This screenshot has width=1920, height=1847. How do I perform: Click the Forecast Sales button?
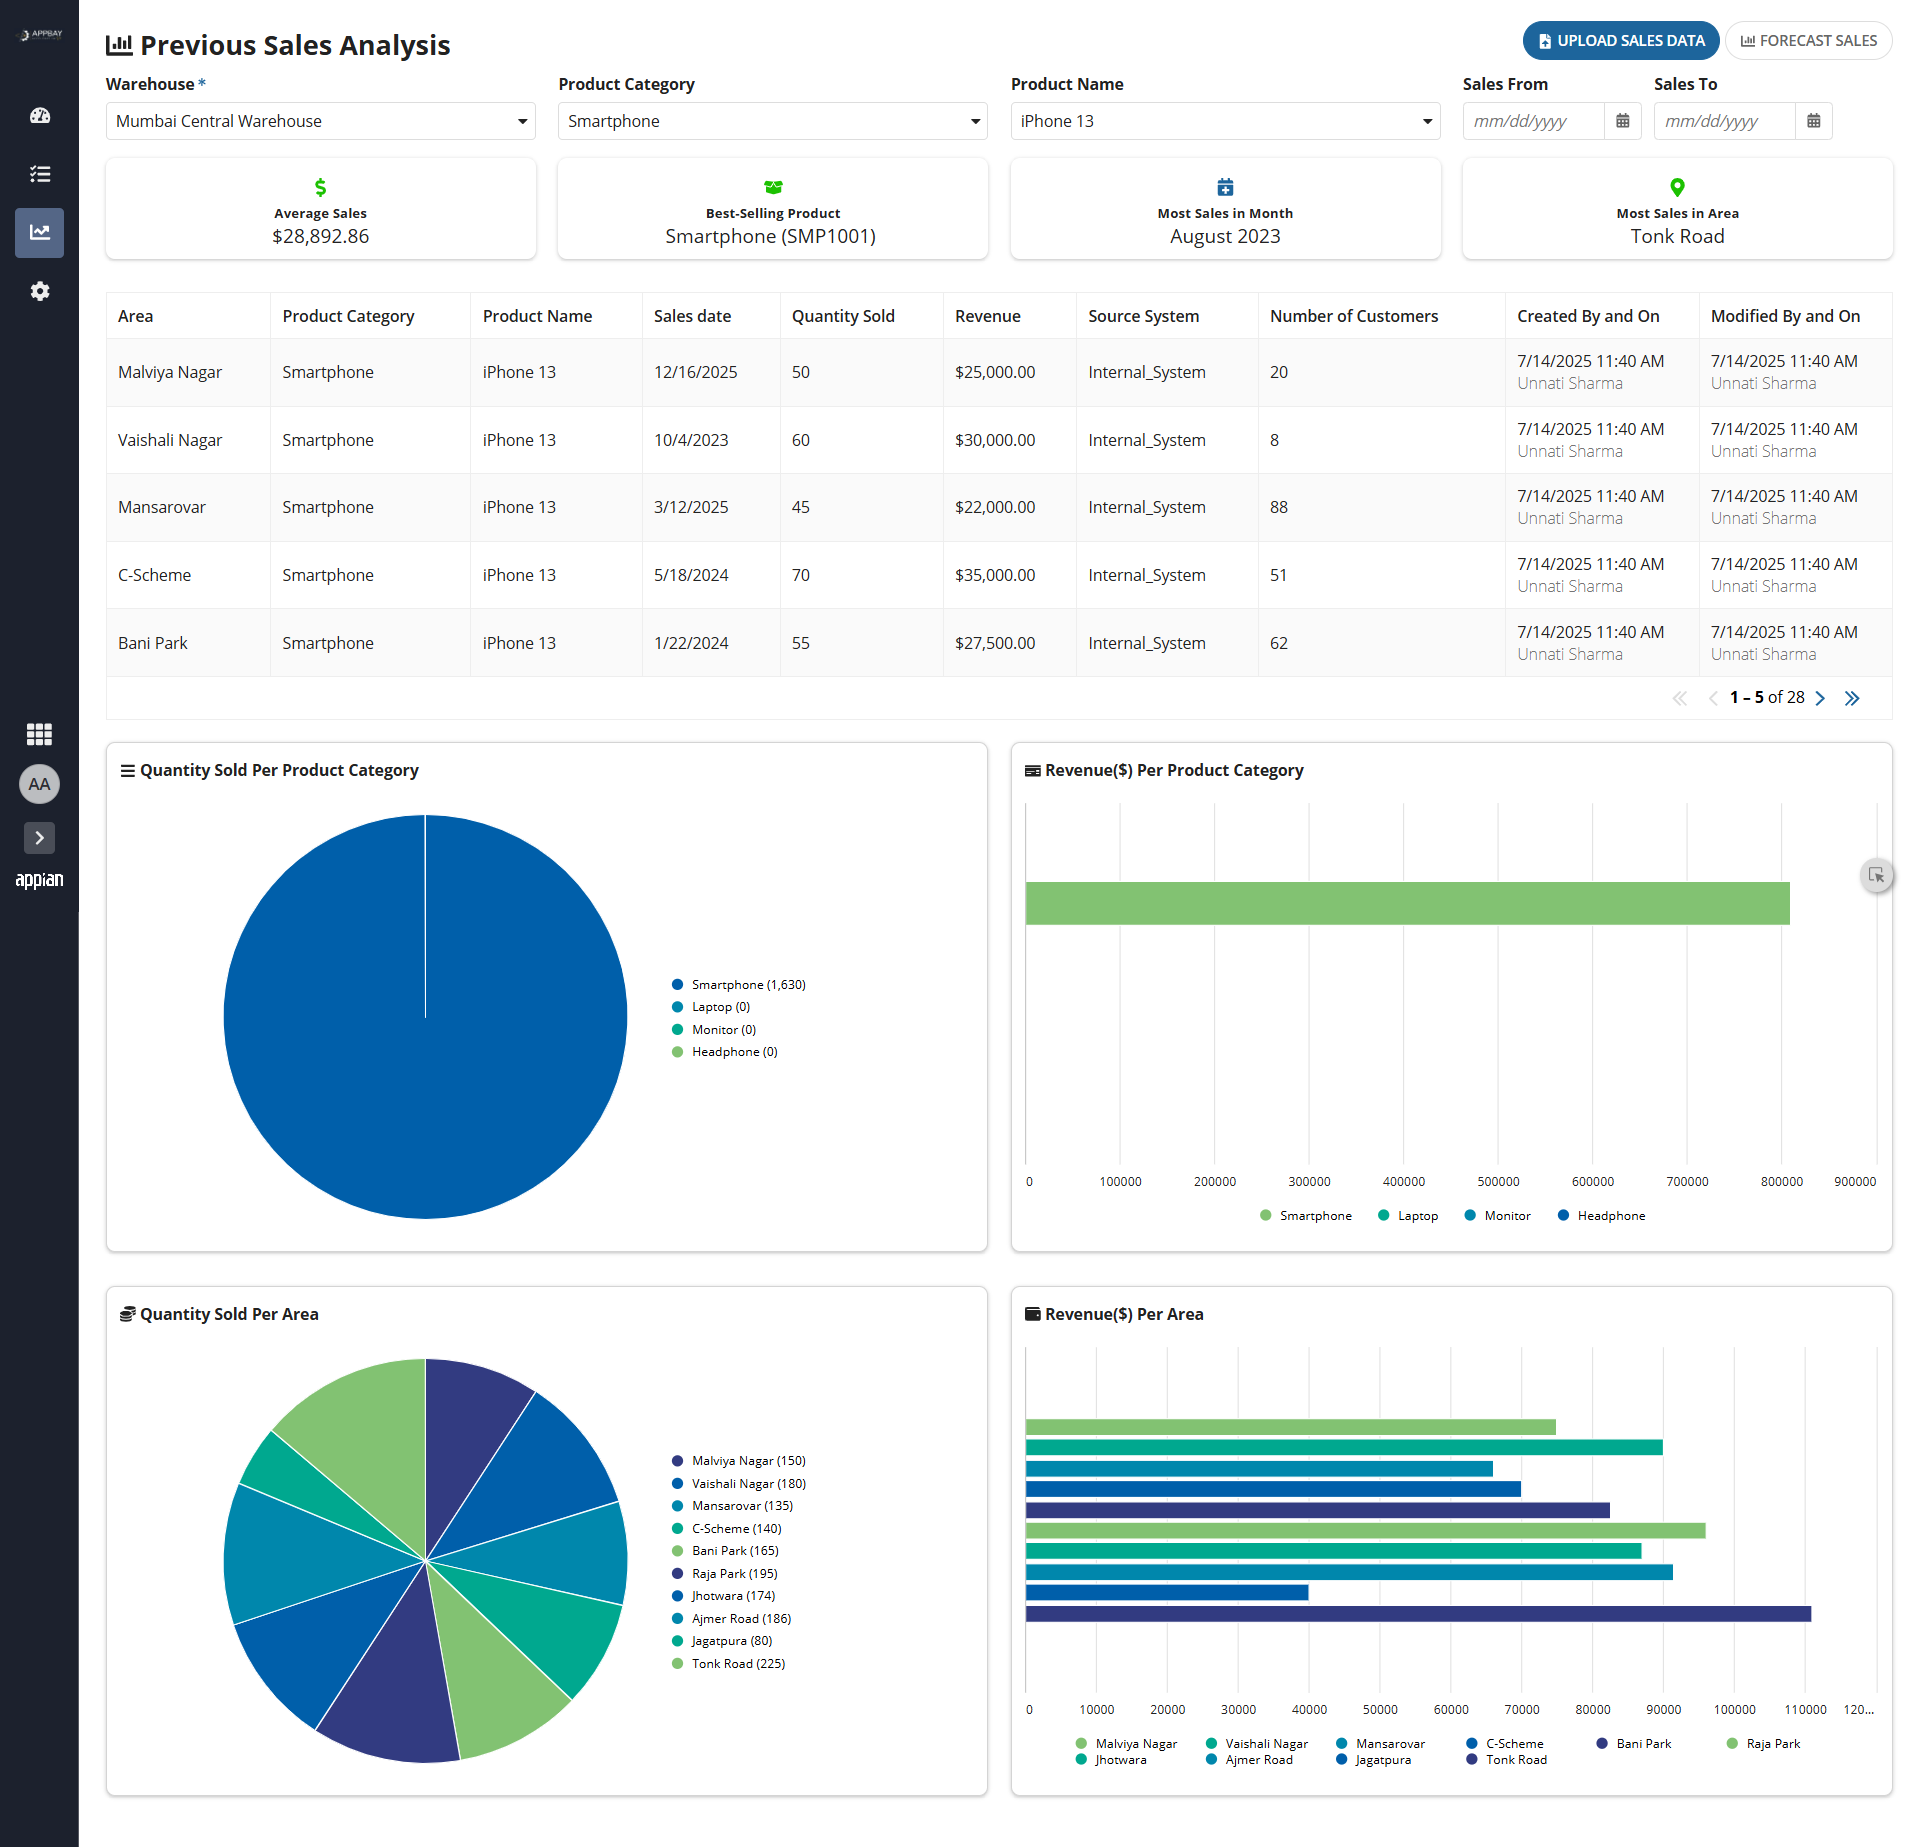point(1809,41)
